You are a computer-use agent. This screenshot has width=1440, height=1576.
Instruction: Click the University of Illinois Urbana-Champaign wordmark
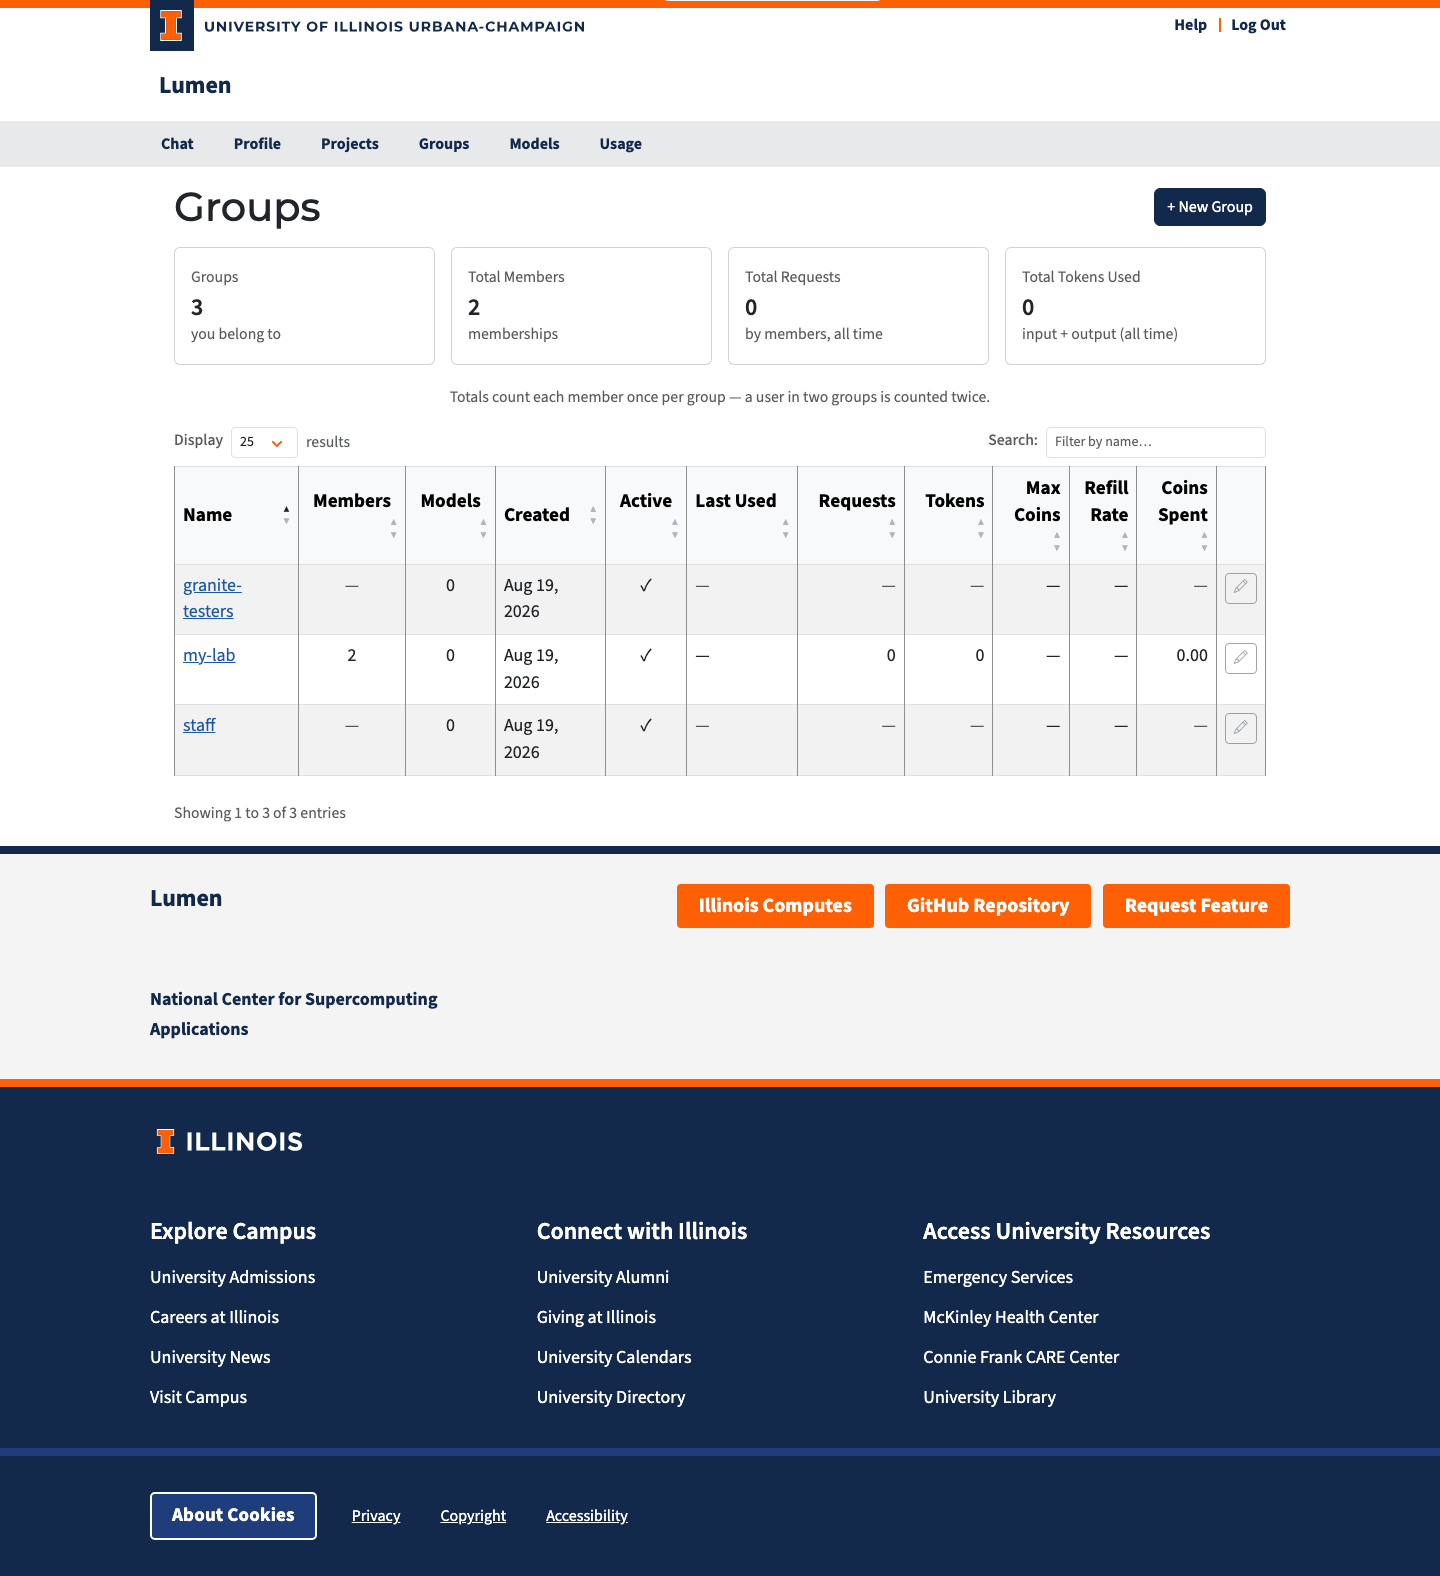(394, 26)
